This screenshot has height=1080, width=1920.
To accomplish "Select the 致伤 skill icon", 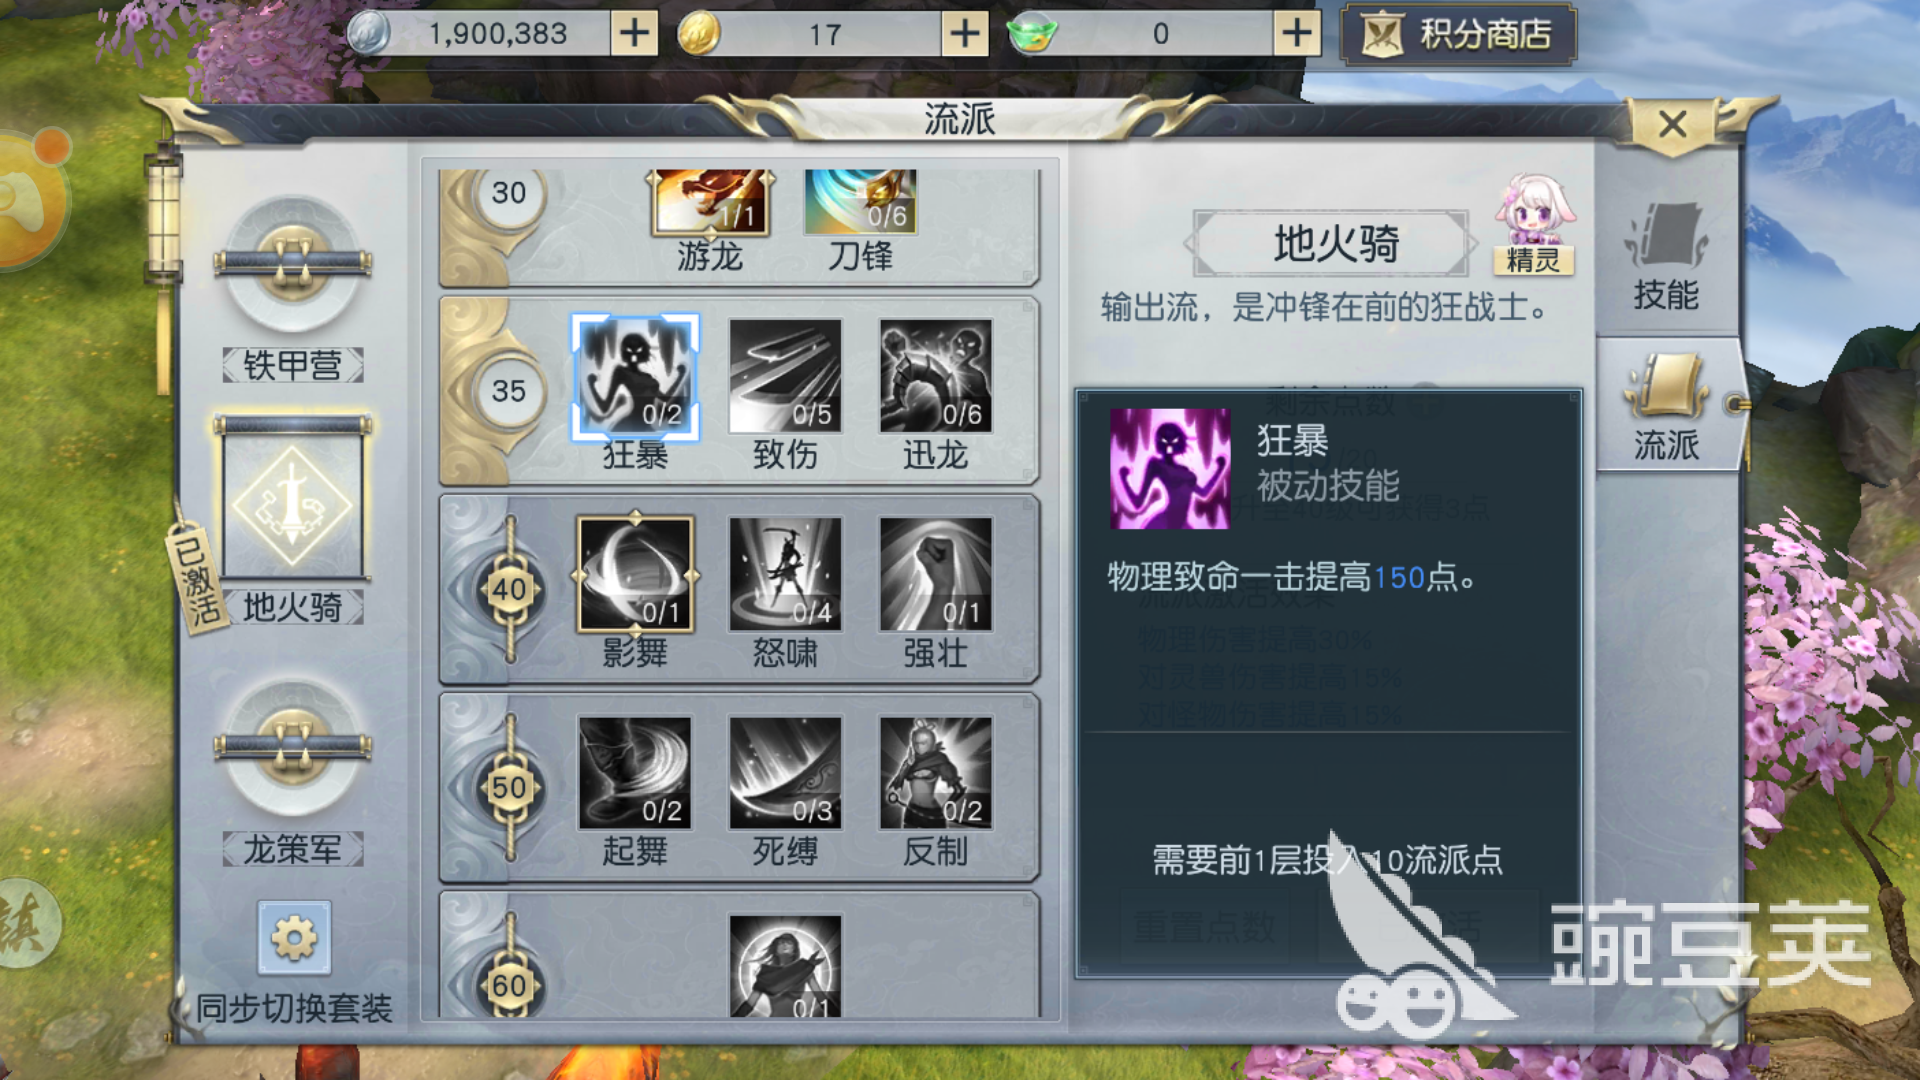I will coord(785,376).
